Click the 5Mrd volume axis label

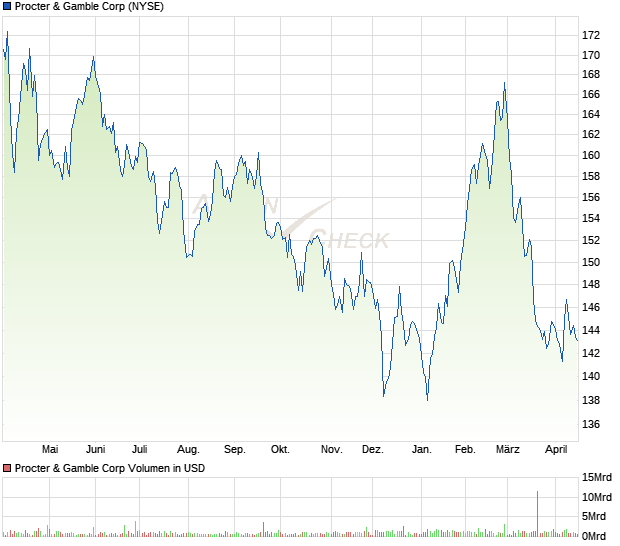click(x=594, y=516)
